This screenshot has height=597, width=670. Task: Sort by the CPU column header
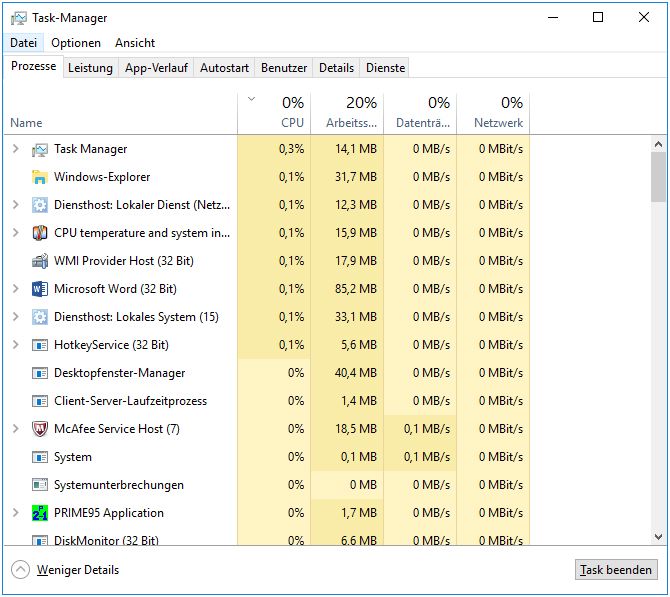(274, 113)
